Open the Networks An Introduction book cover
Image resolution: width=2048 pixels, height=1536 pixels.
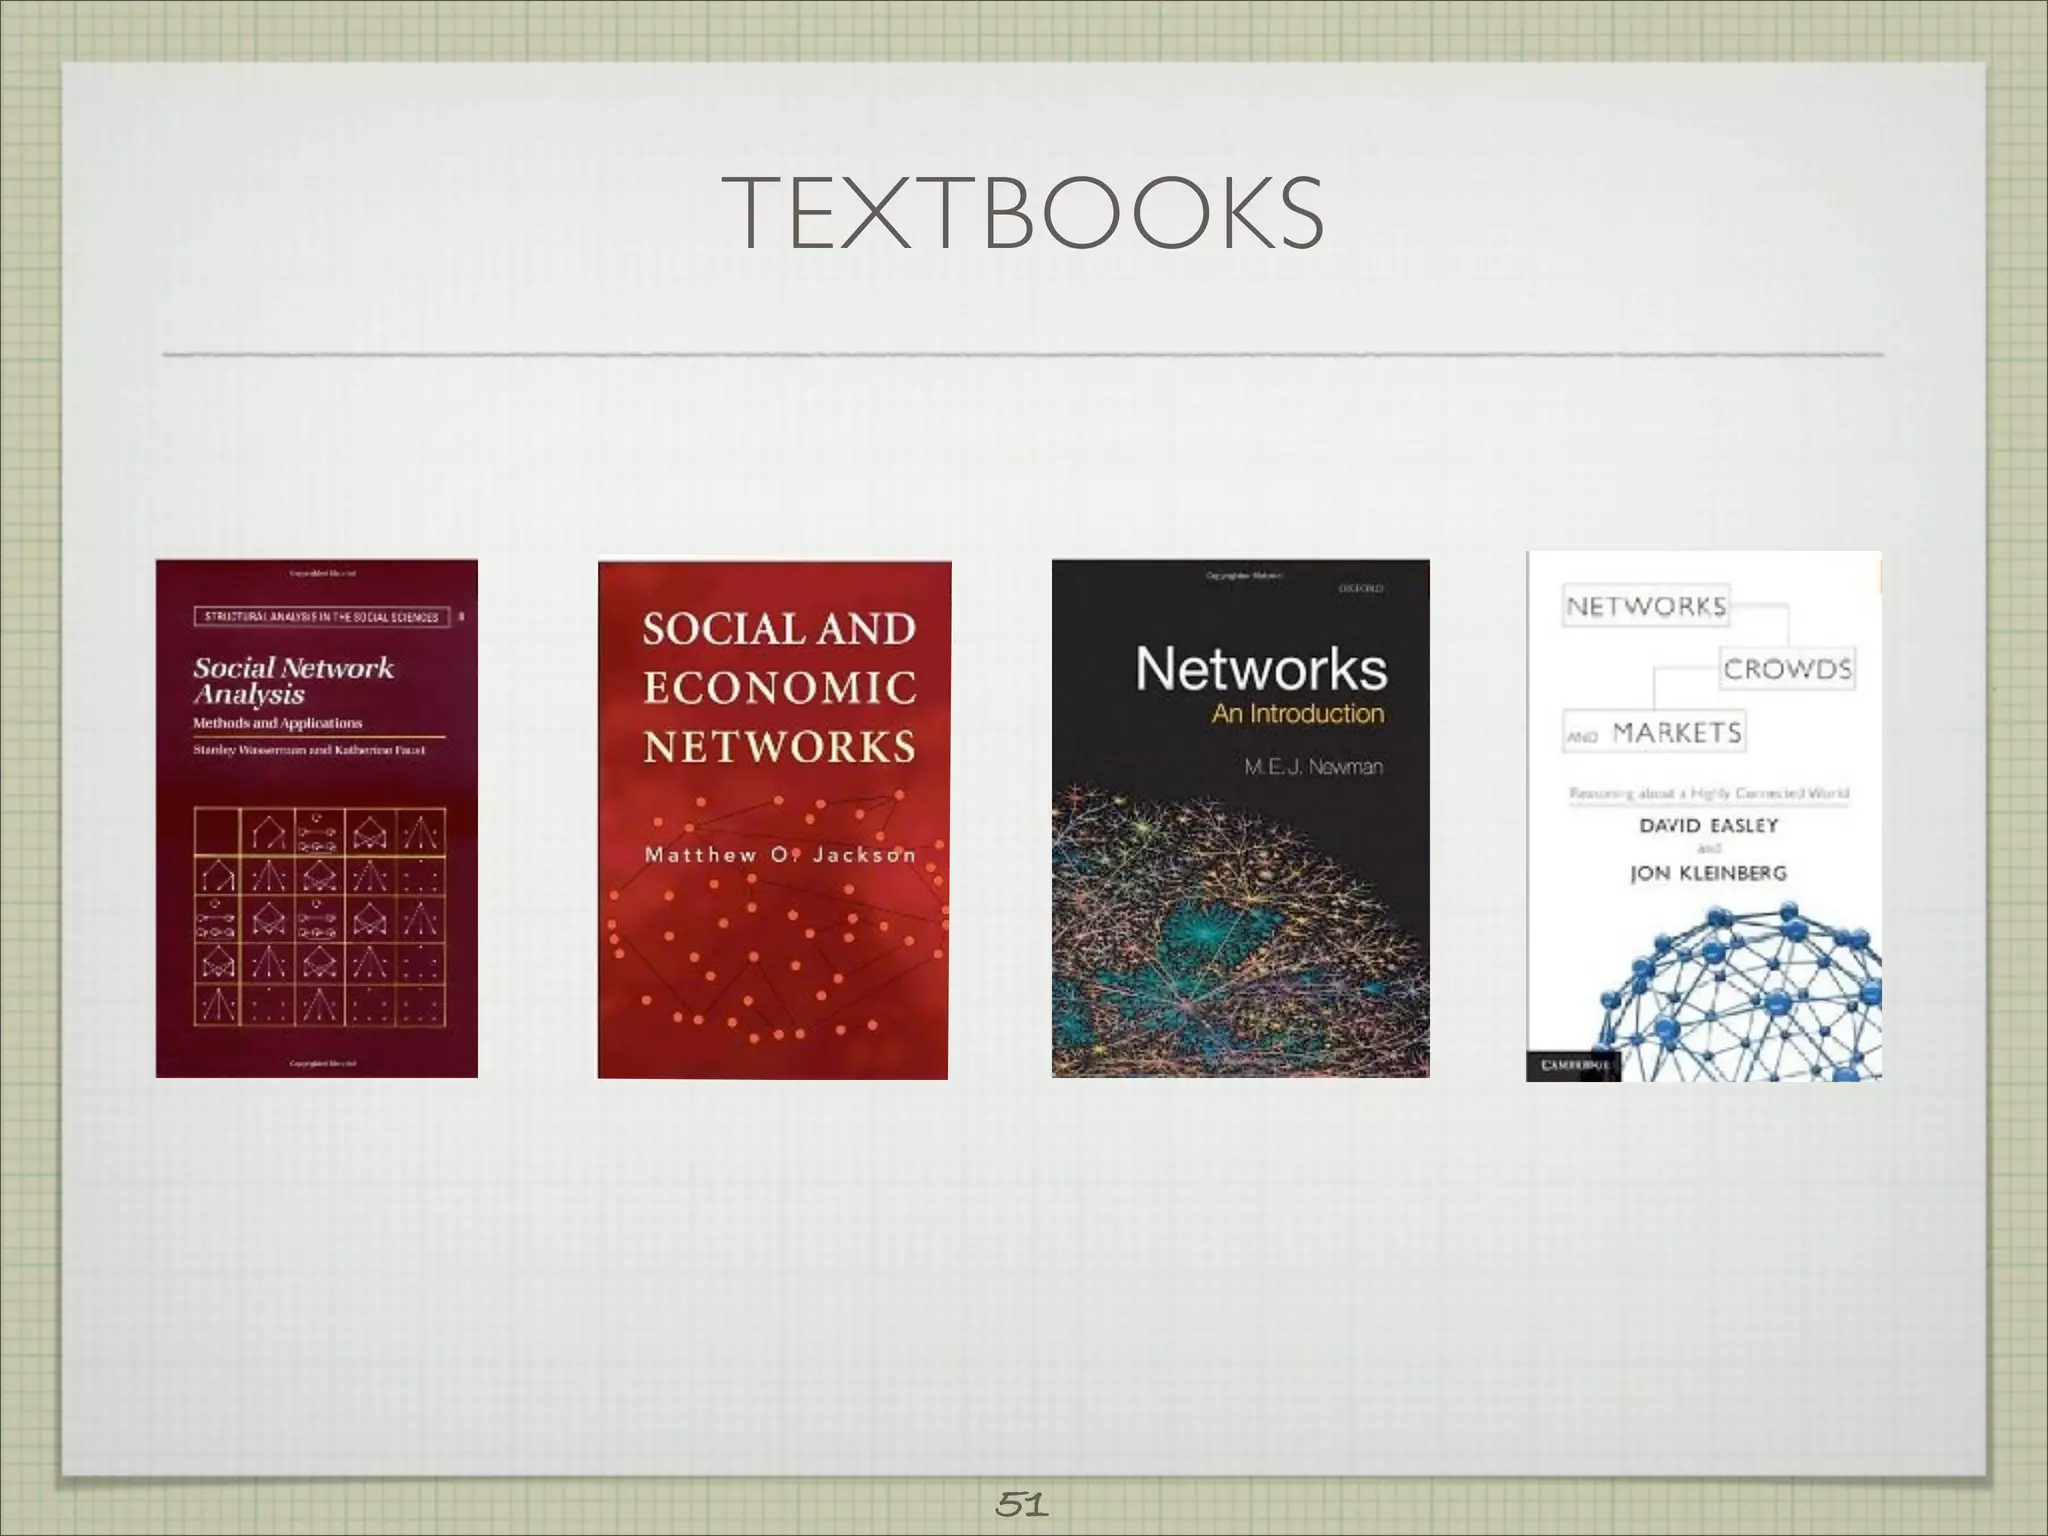pyautogui.click(x=1240, y=818)
